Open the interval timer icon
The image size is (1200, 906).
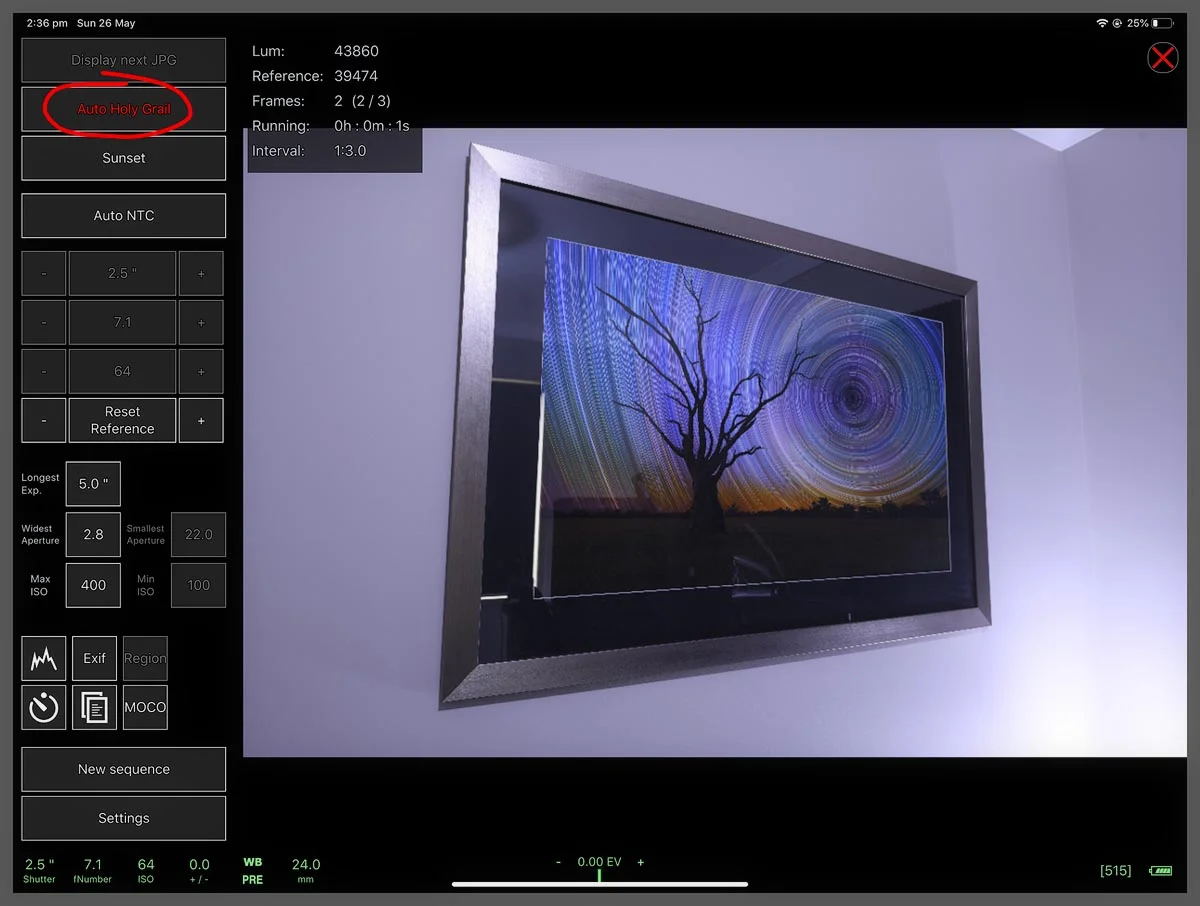pos(44,707)
